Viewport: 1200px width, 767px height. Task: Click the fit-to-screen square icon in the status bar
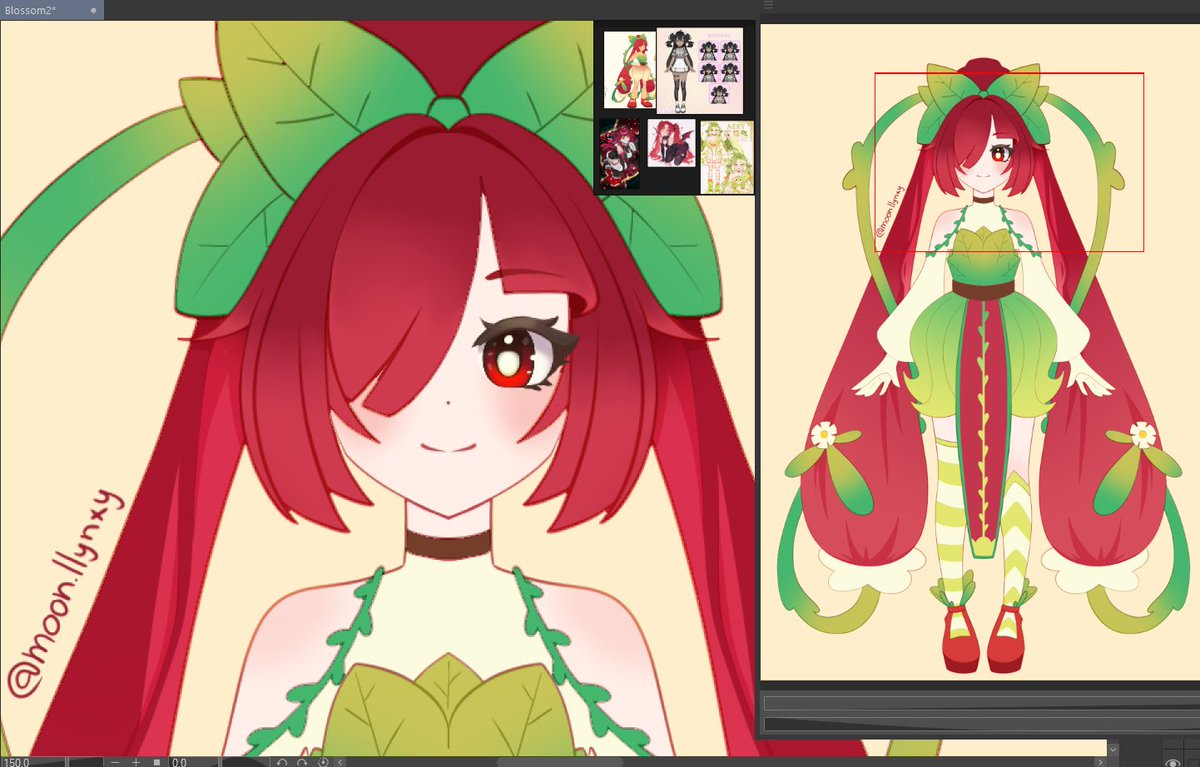tap(157, 762)
